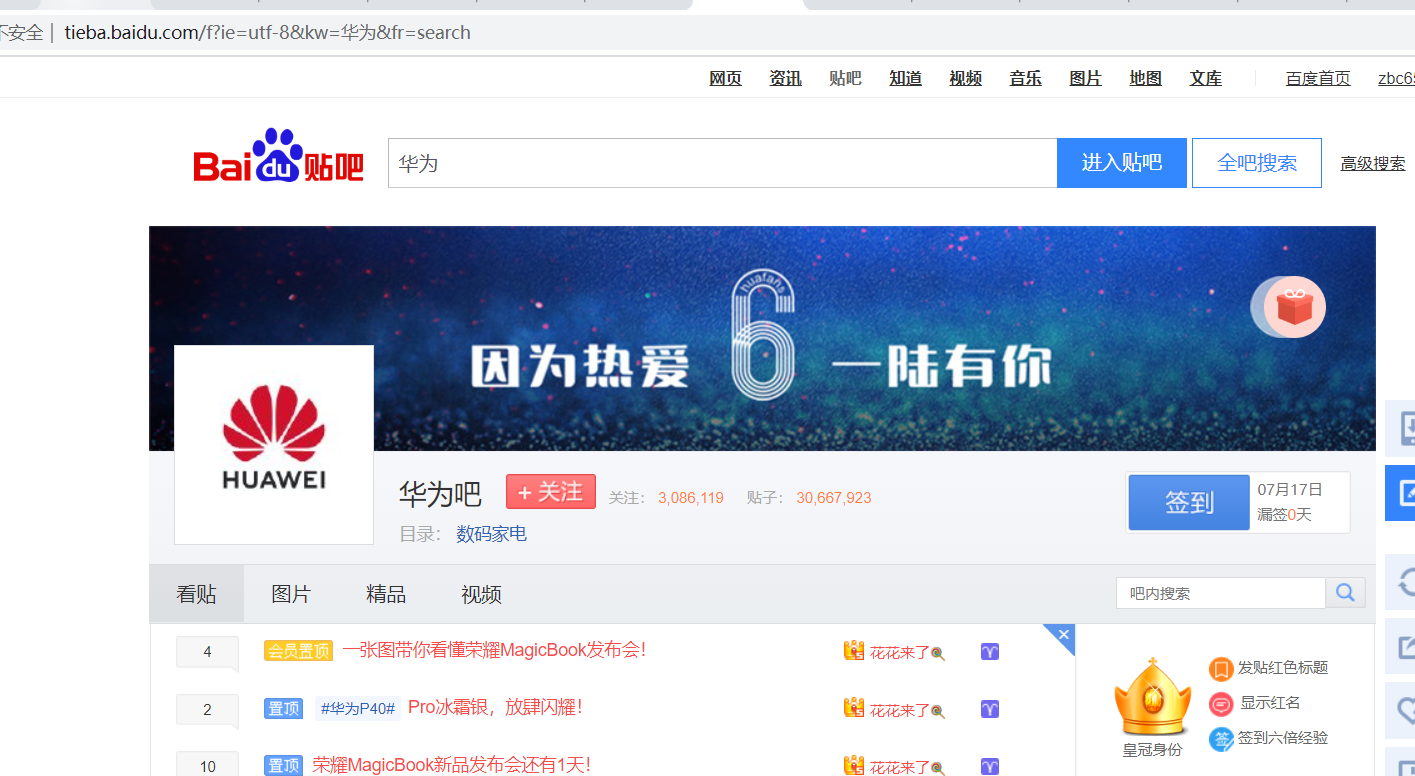Click the 签到六倍经验 text
The width and height of the screenshot is (1415, 776).
pos(1283,738)
